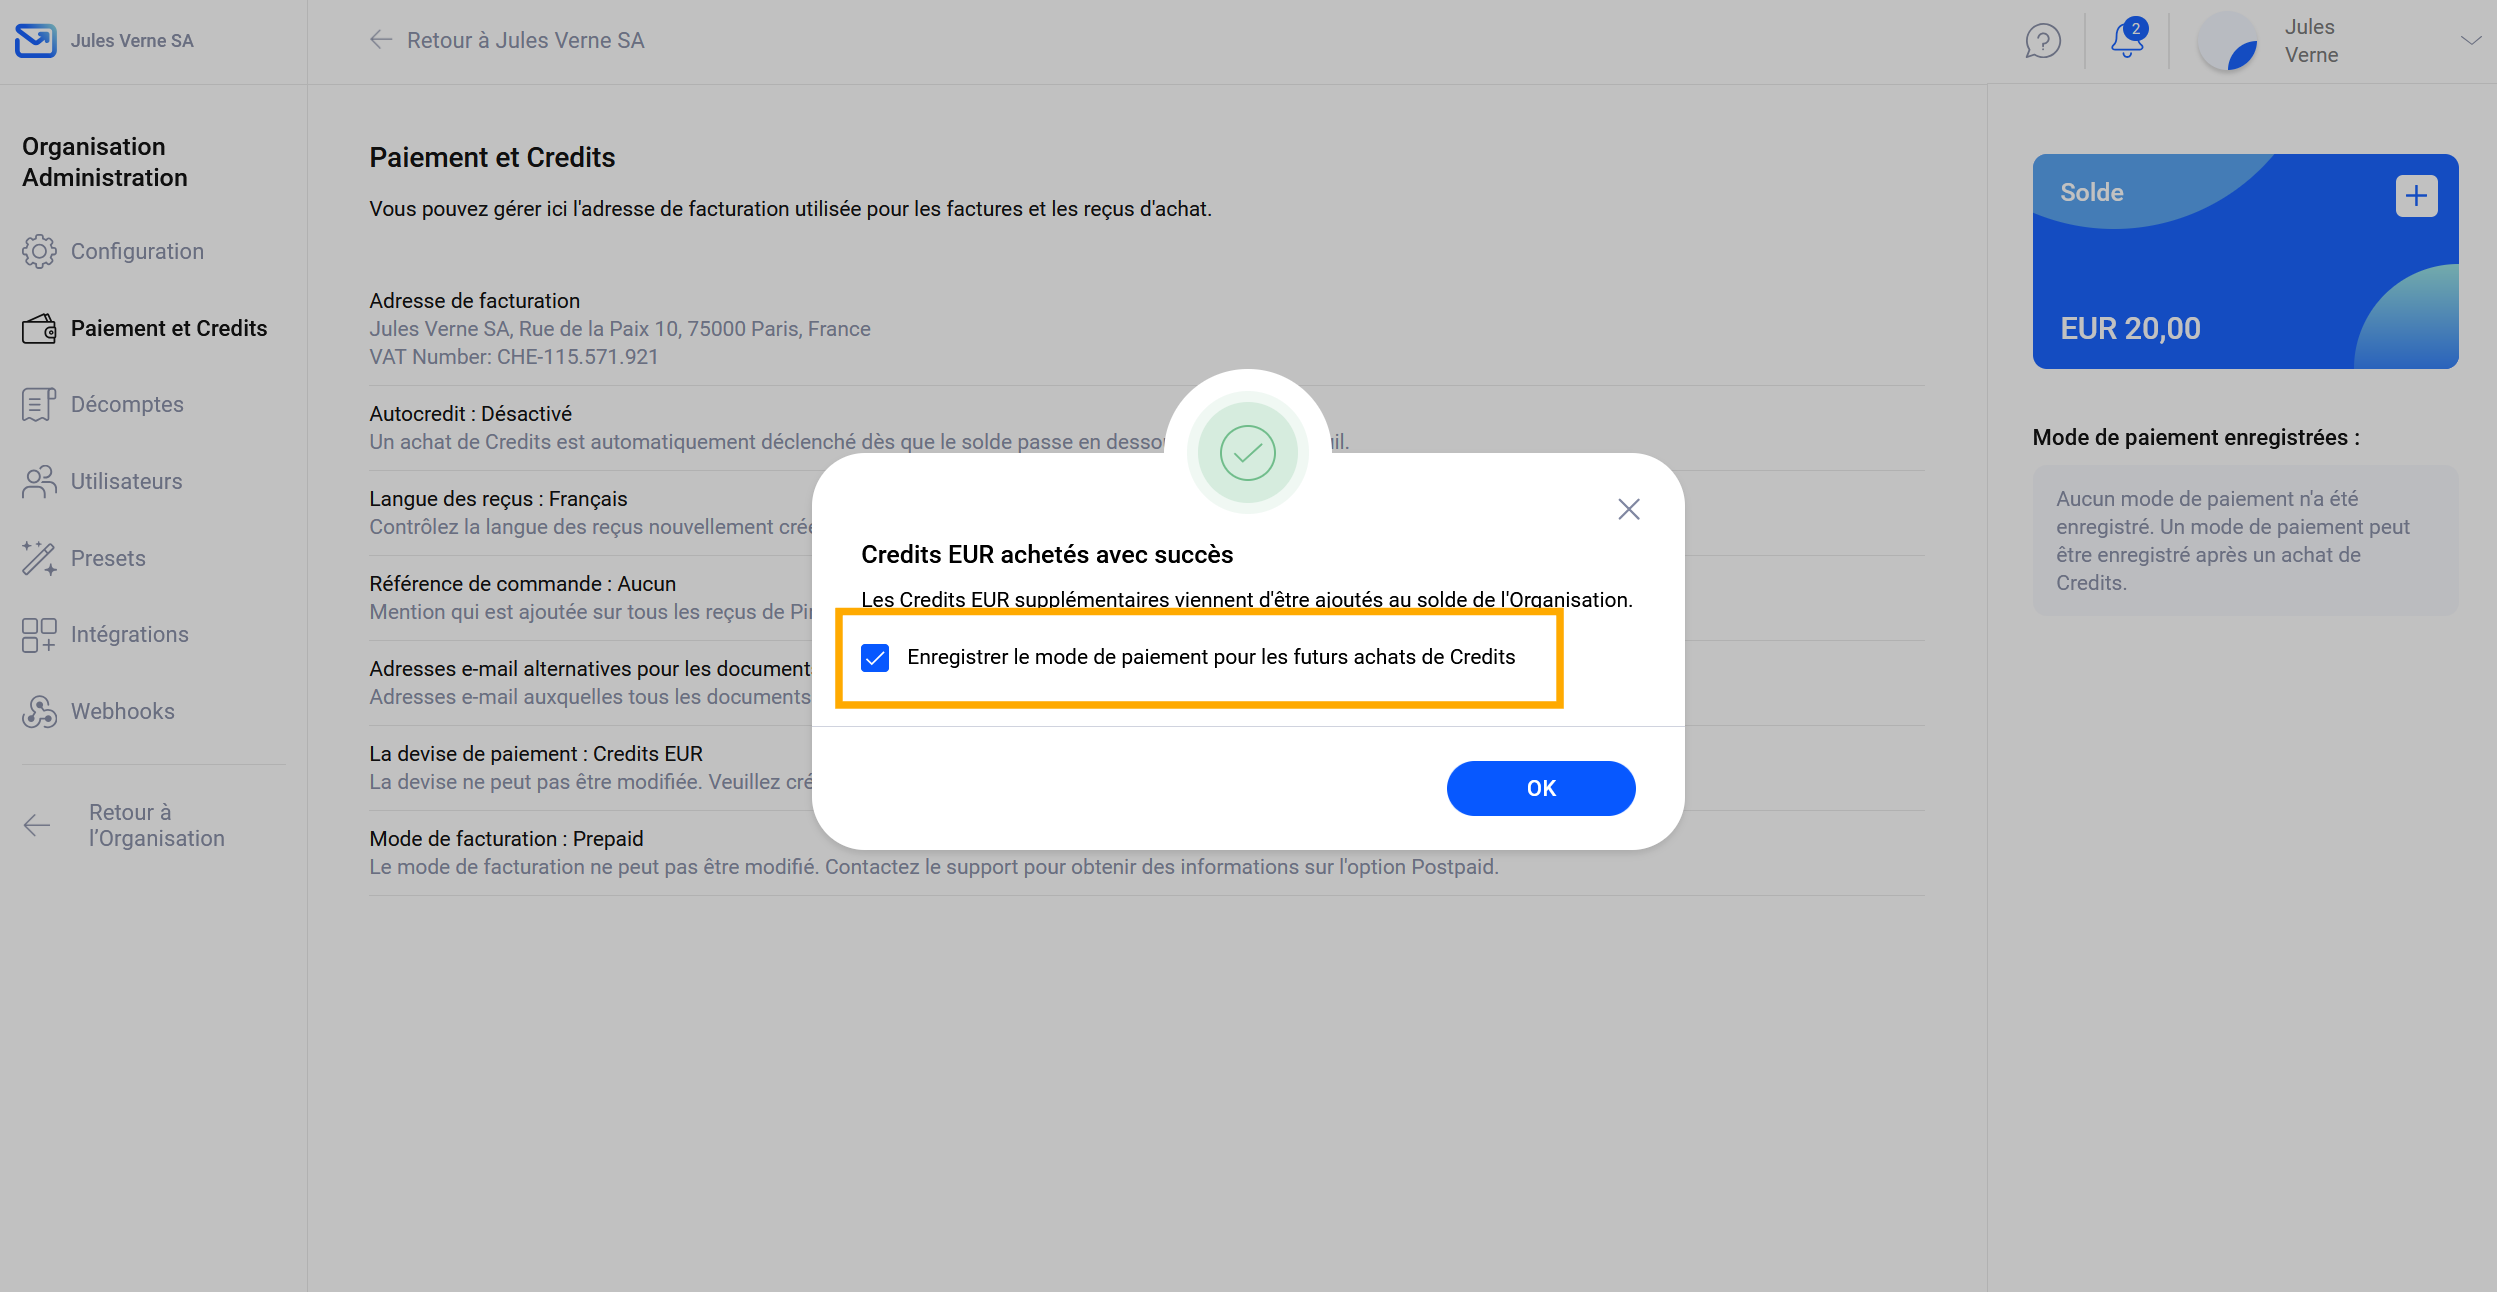
Task: Click the Jules Verne SA logo
Action: tap(36, 40)
